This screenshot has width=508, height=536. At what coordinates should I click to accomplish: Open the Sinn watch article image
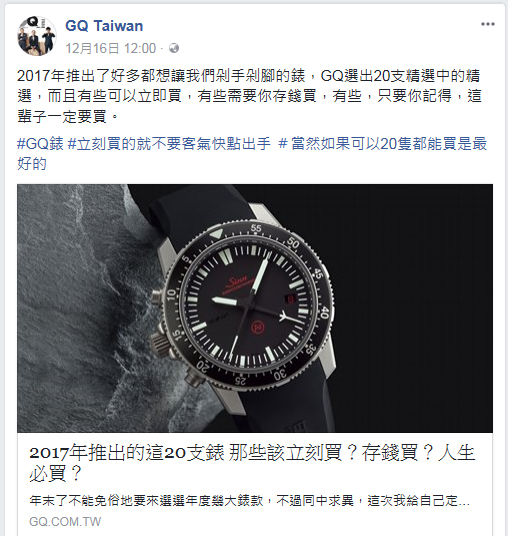tap(255, 308)
